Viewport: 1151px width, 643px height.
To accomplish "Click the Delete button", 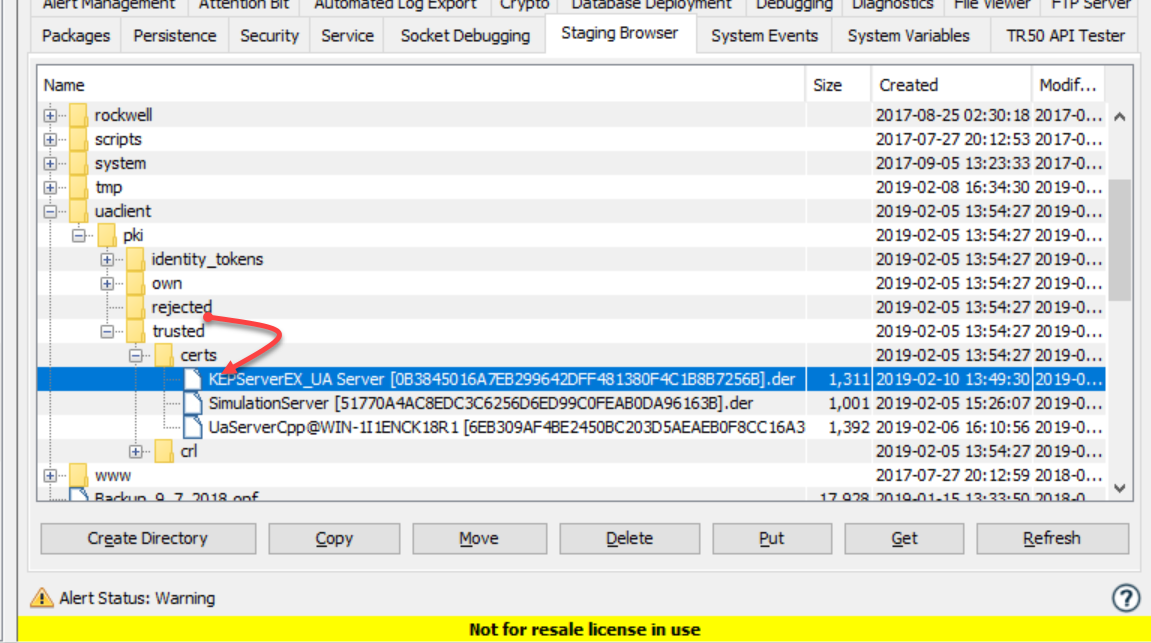I will [630, 538].
